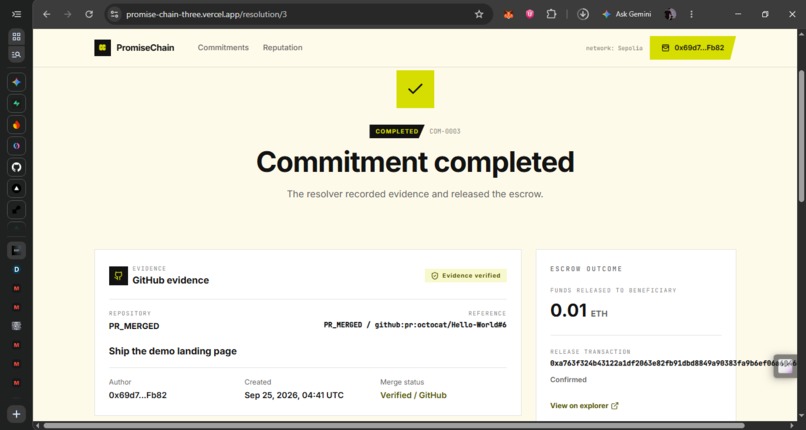Select the network: Sepolia label
The height and width of the screenshot is (430, 806).
614,48
